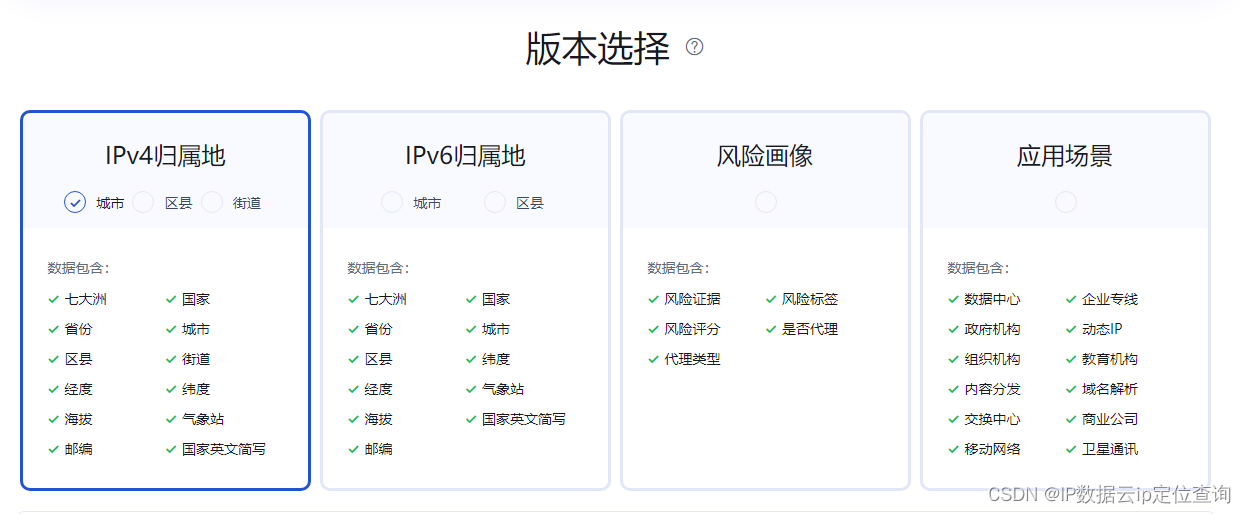Click the IPv6归属地 card title

click(x=465, y=156)
